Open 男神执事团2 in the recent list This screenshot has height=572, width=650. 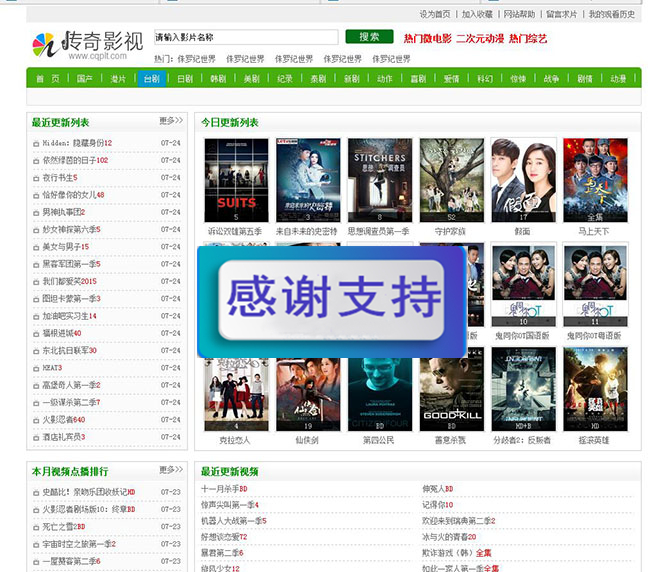tap(64, 212)
